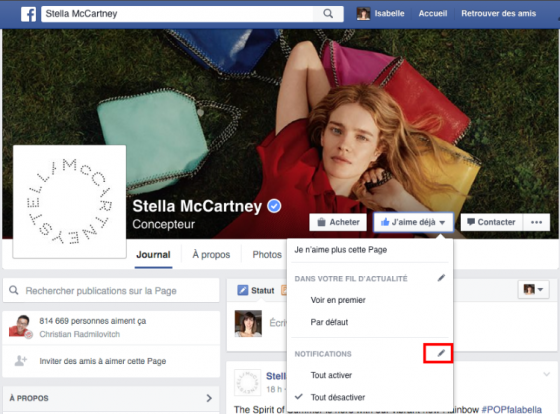Click the search magnifier button
Image resolution: width=560 pixels, height=414 pixels.
pos(328,14)
